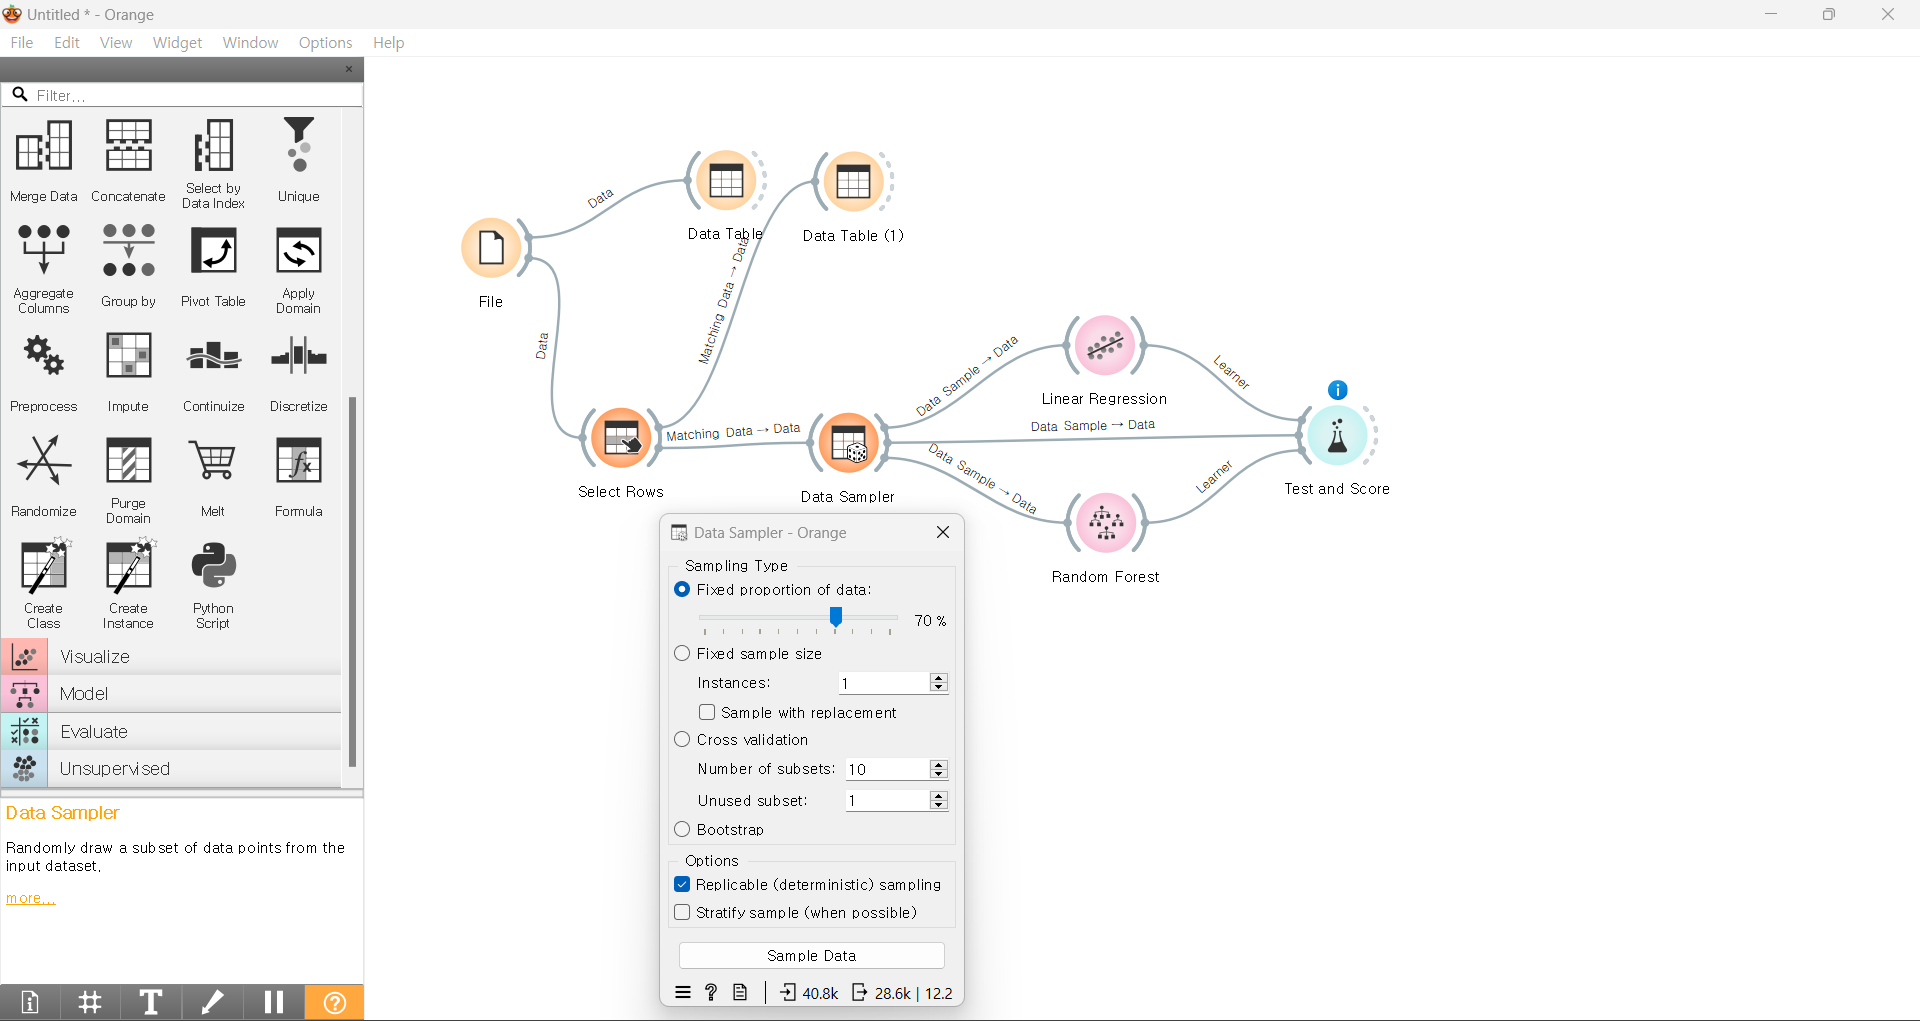1920x1021 pixels.
Task: Select the Merge Data widget
Action: point(43,160)
